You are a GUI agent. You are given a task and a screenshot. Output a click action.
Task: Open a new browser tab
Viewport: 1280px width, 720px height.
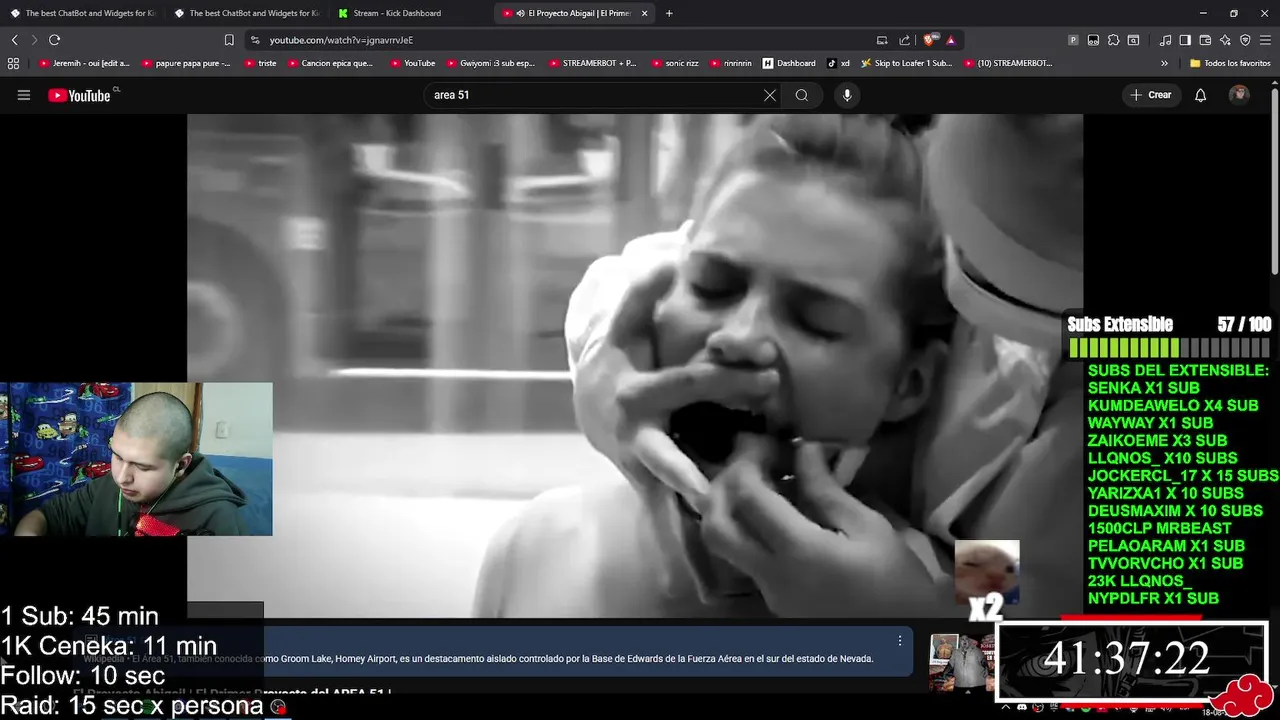click(669, 13)
